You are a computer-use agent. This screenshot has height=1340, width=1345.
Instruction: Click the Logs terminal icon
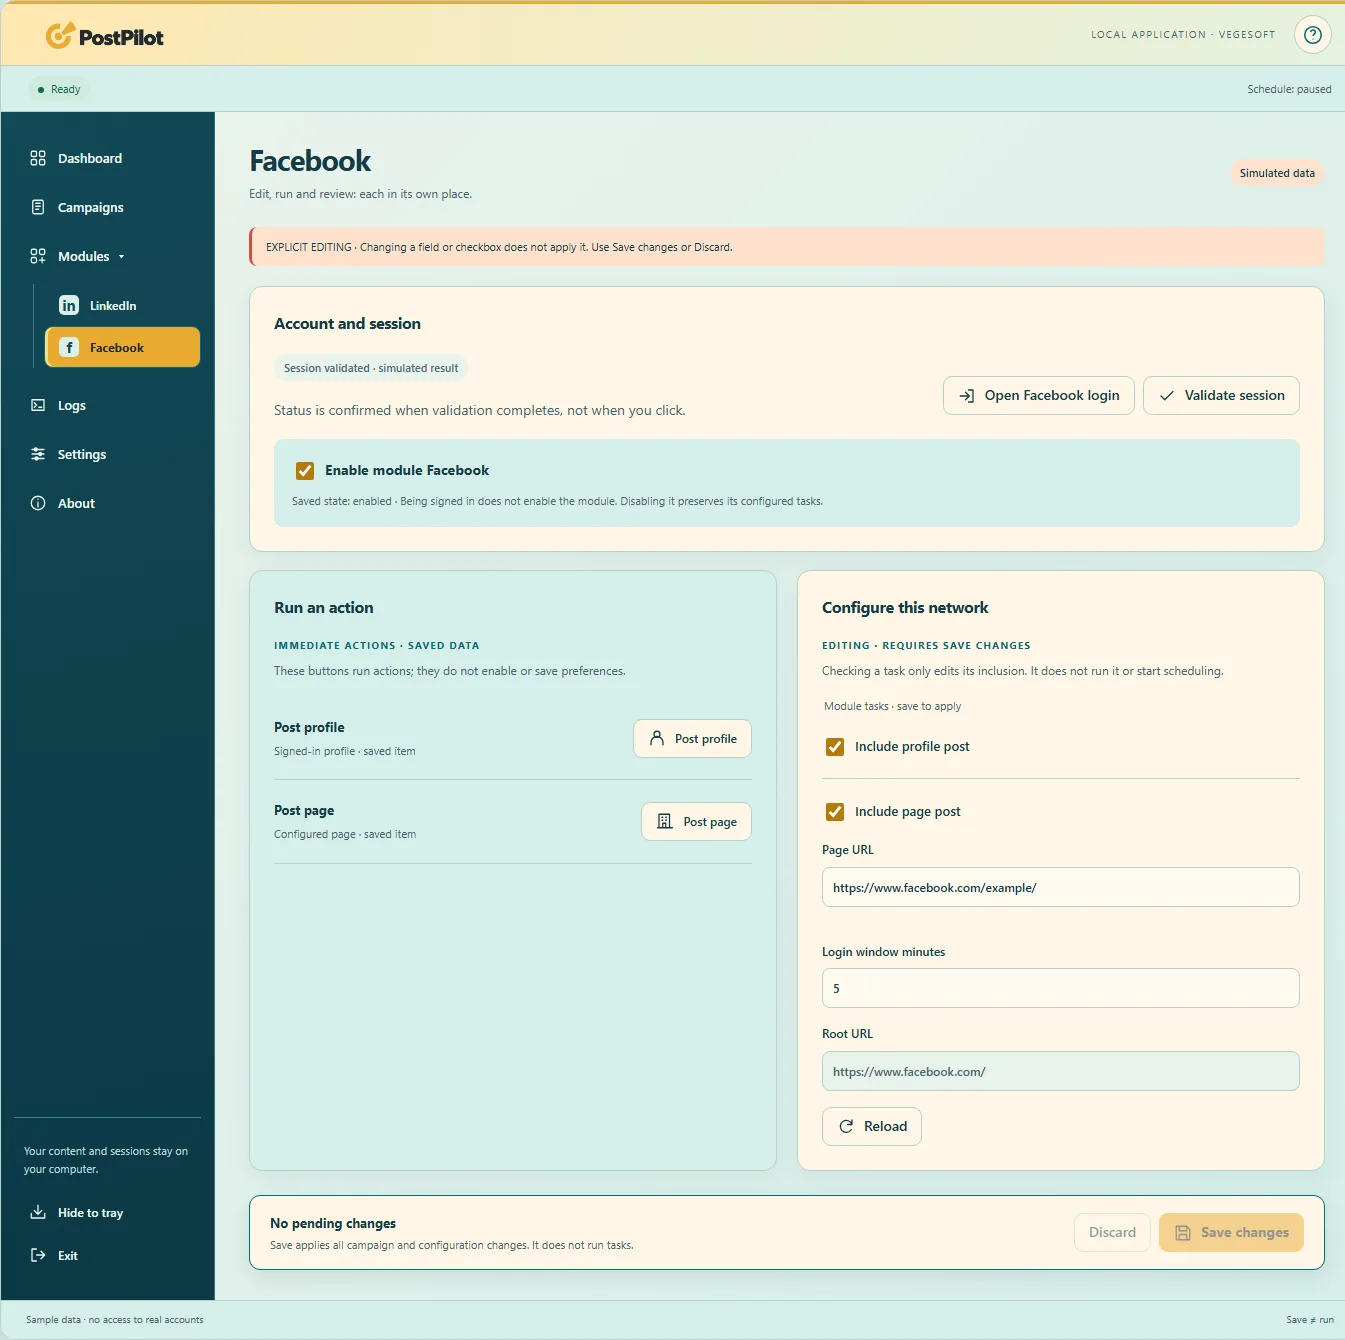point(38,405)
